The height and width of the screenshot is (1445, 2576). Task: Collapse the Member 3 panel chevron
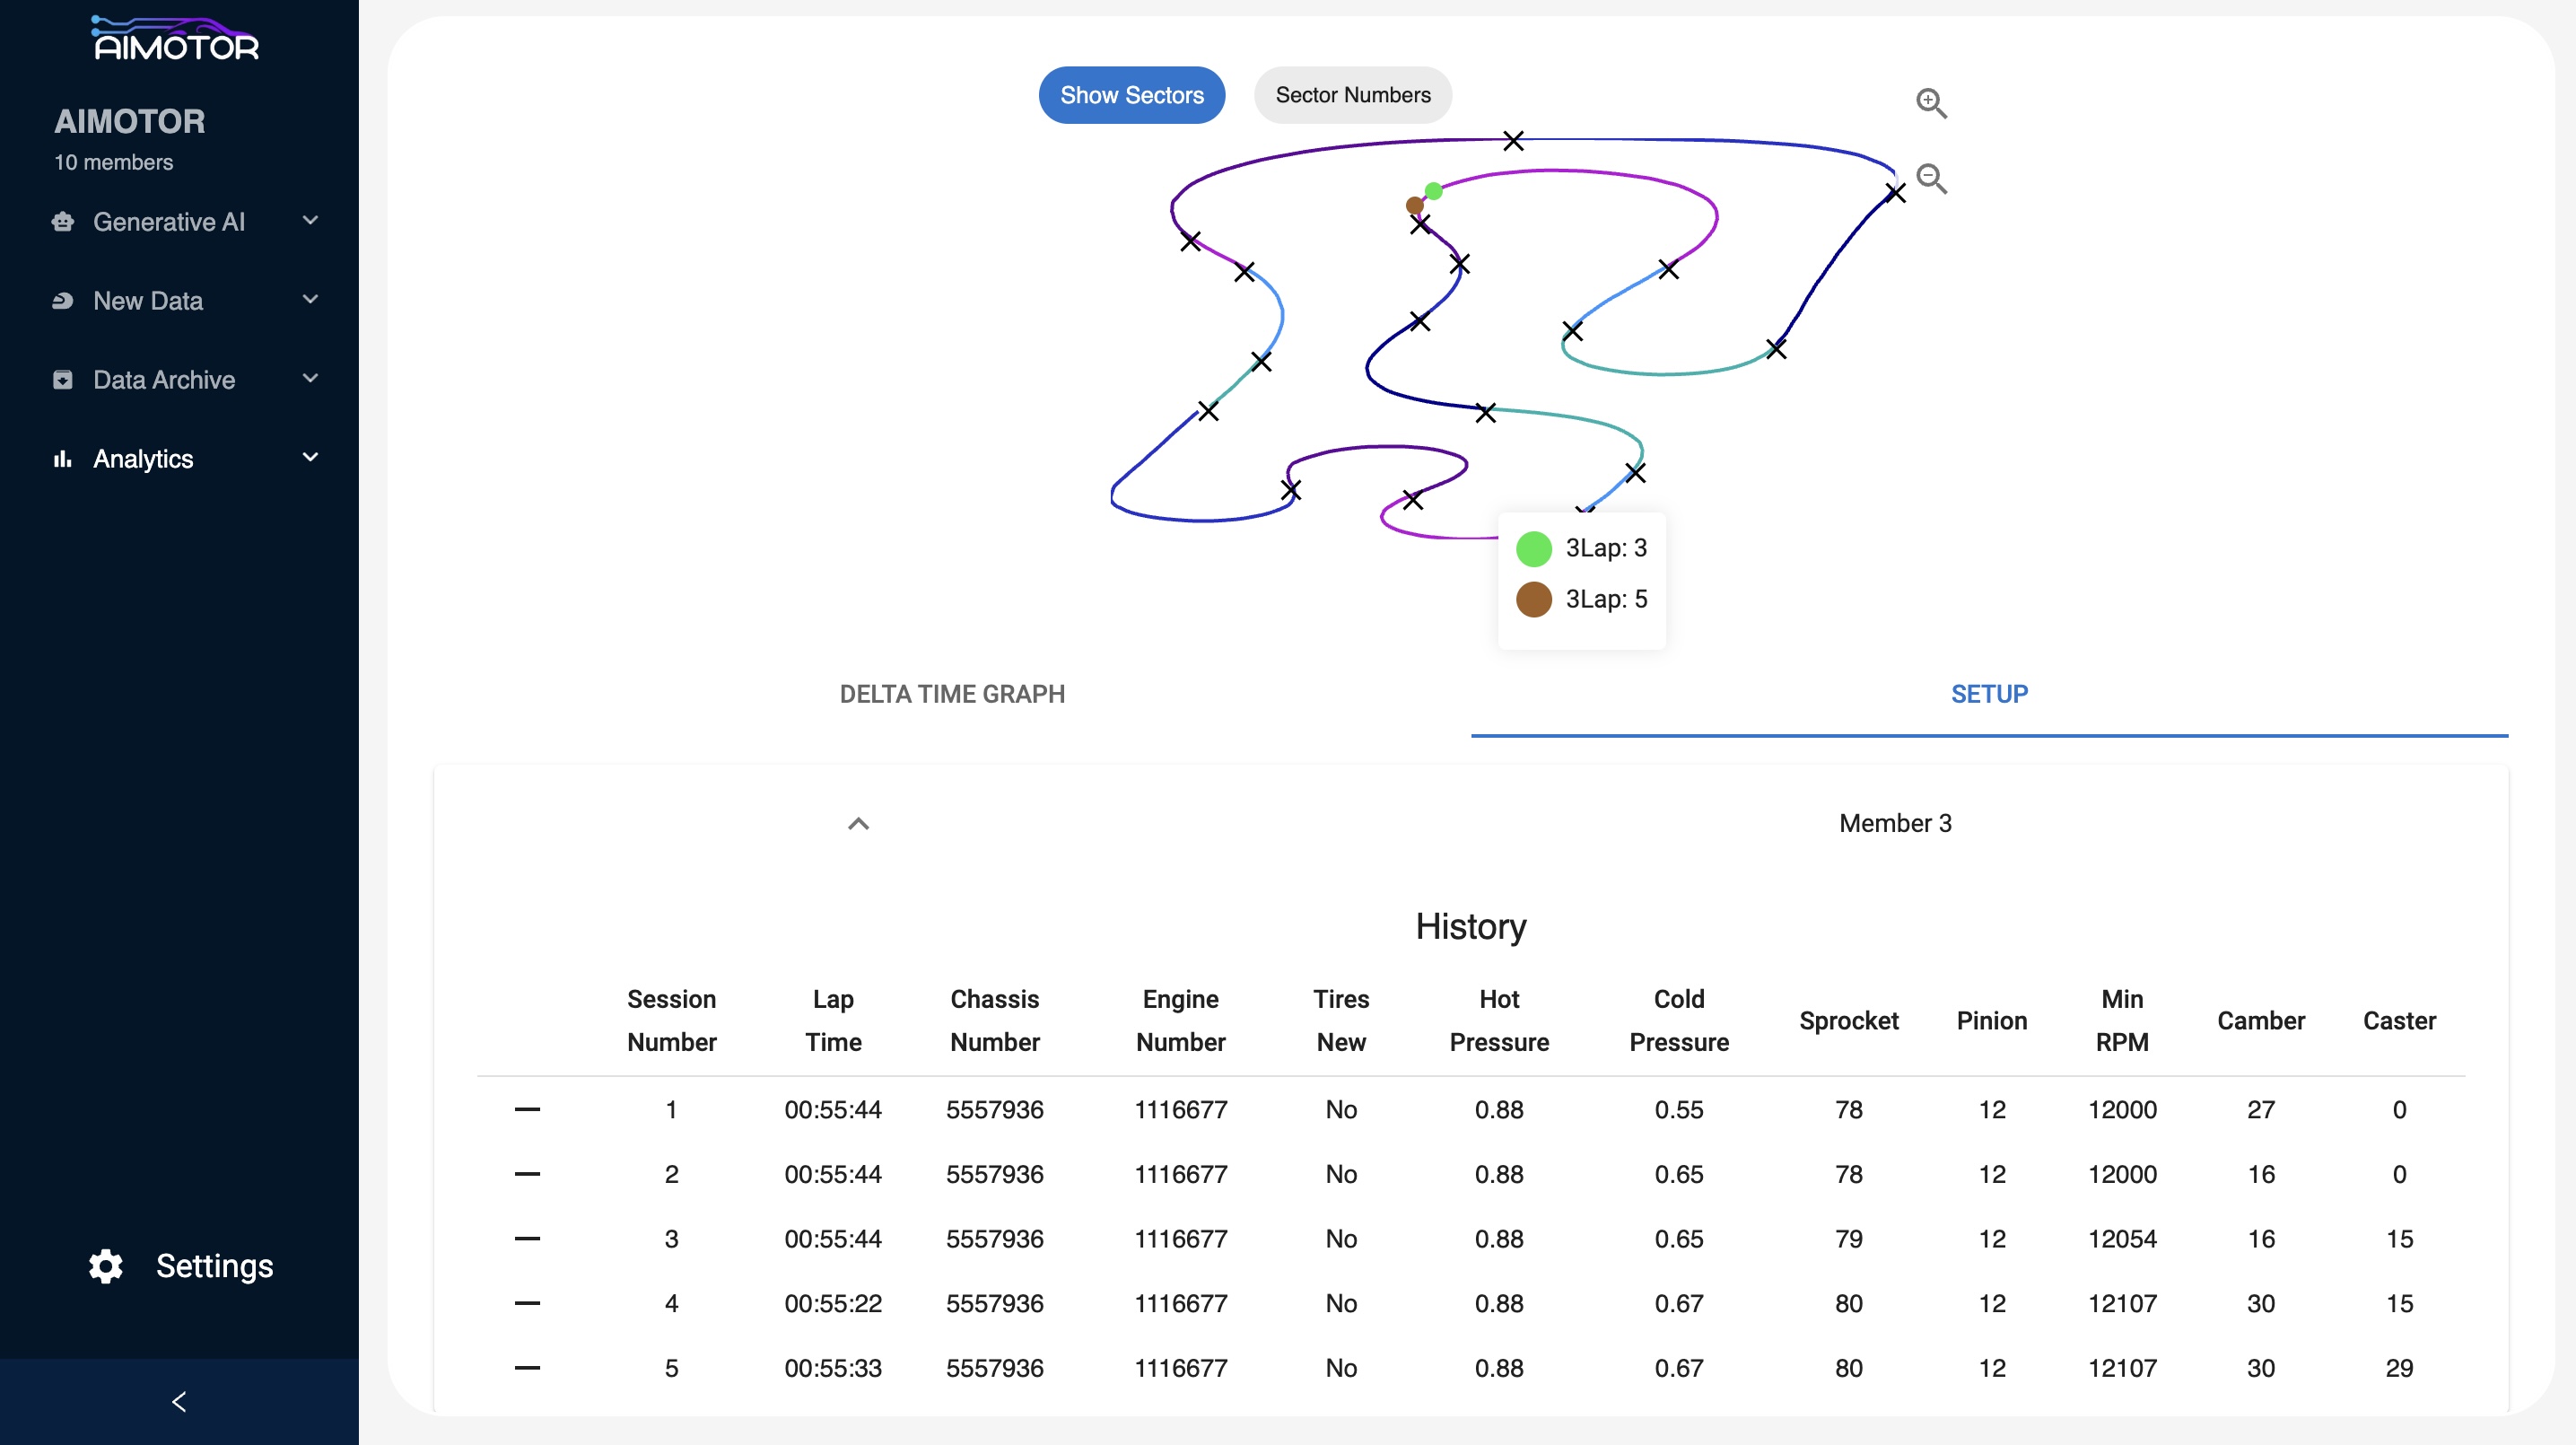(x=858, y=823)
